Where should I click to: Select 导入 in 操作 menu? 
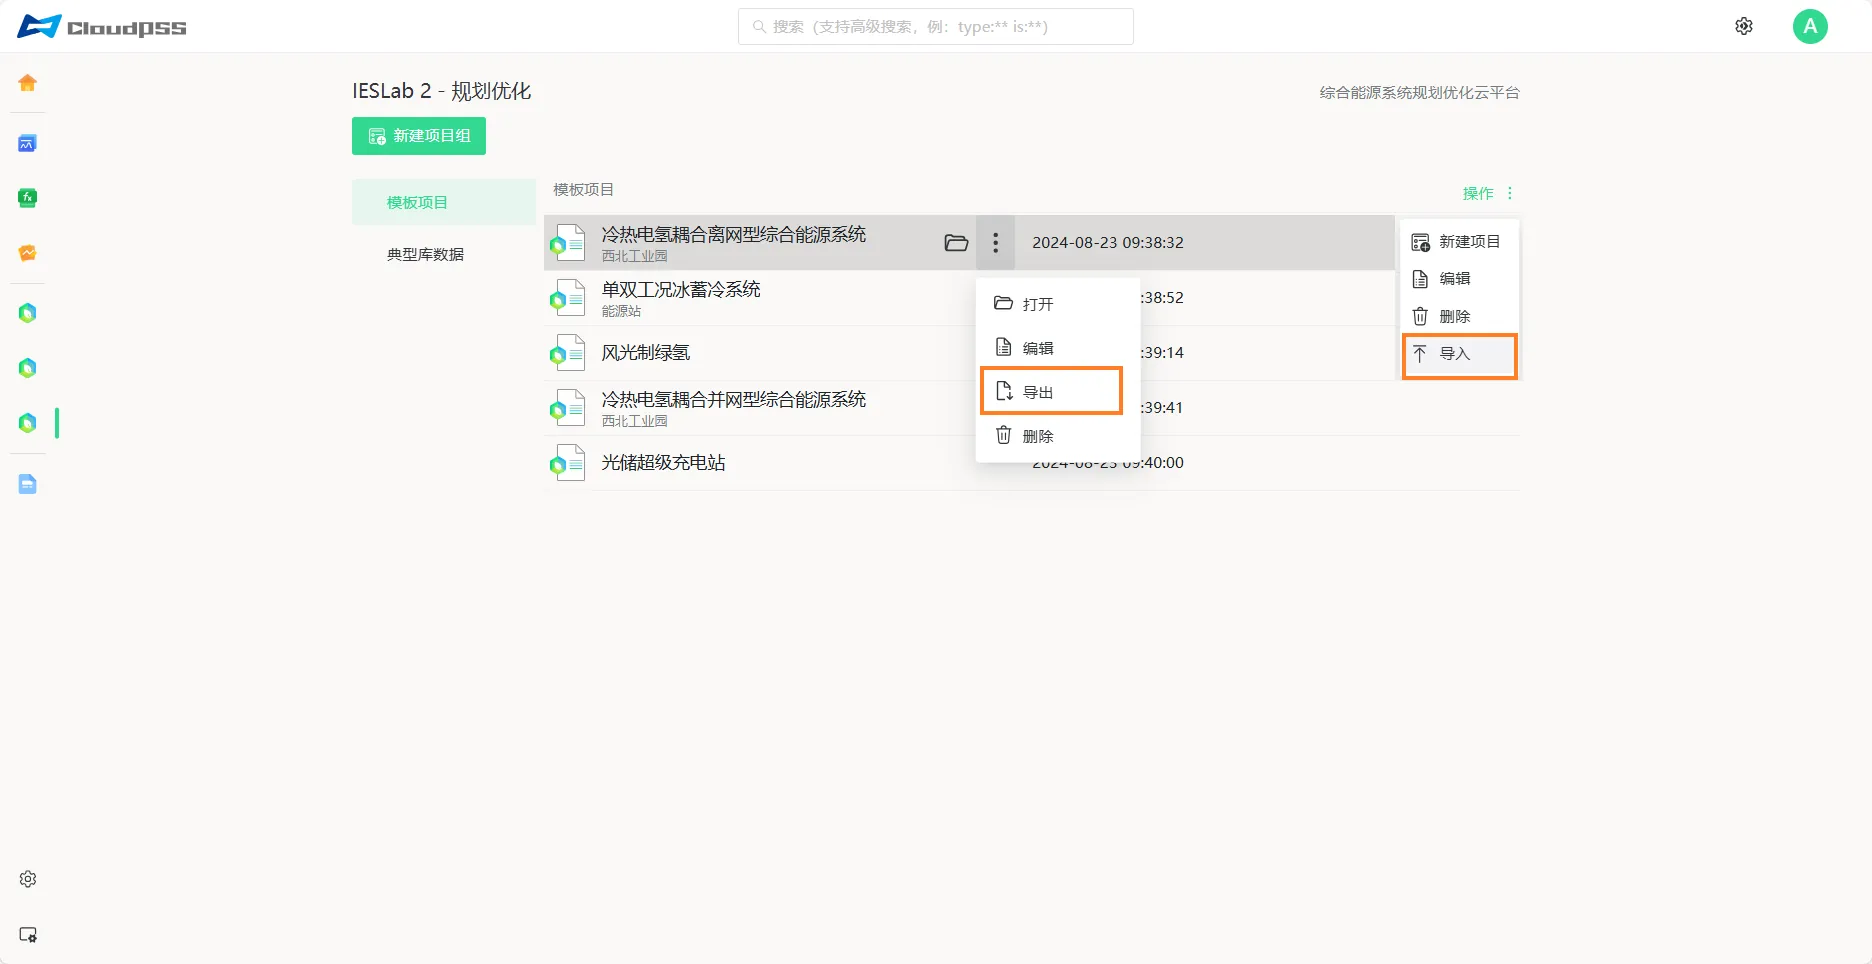click(x=1460, y=354)
